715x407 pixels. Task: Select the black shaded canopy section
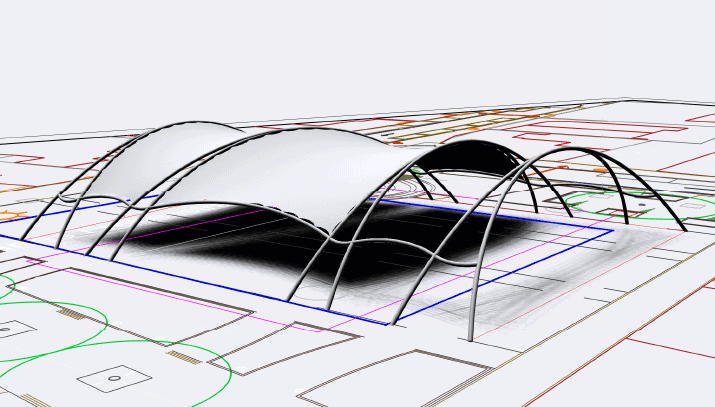(x=470, y=159)
